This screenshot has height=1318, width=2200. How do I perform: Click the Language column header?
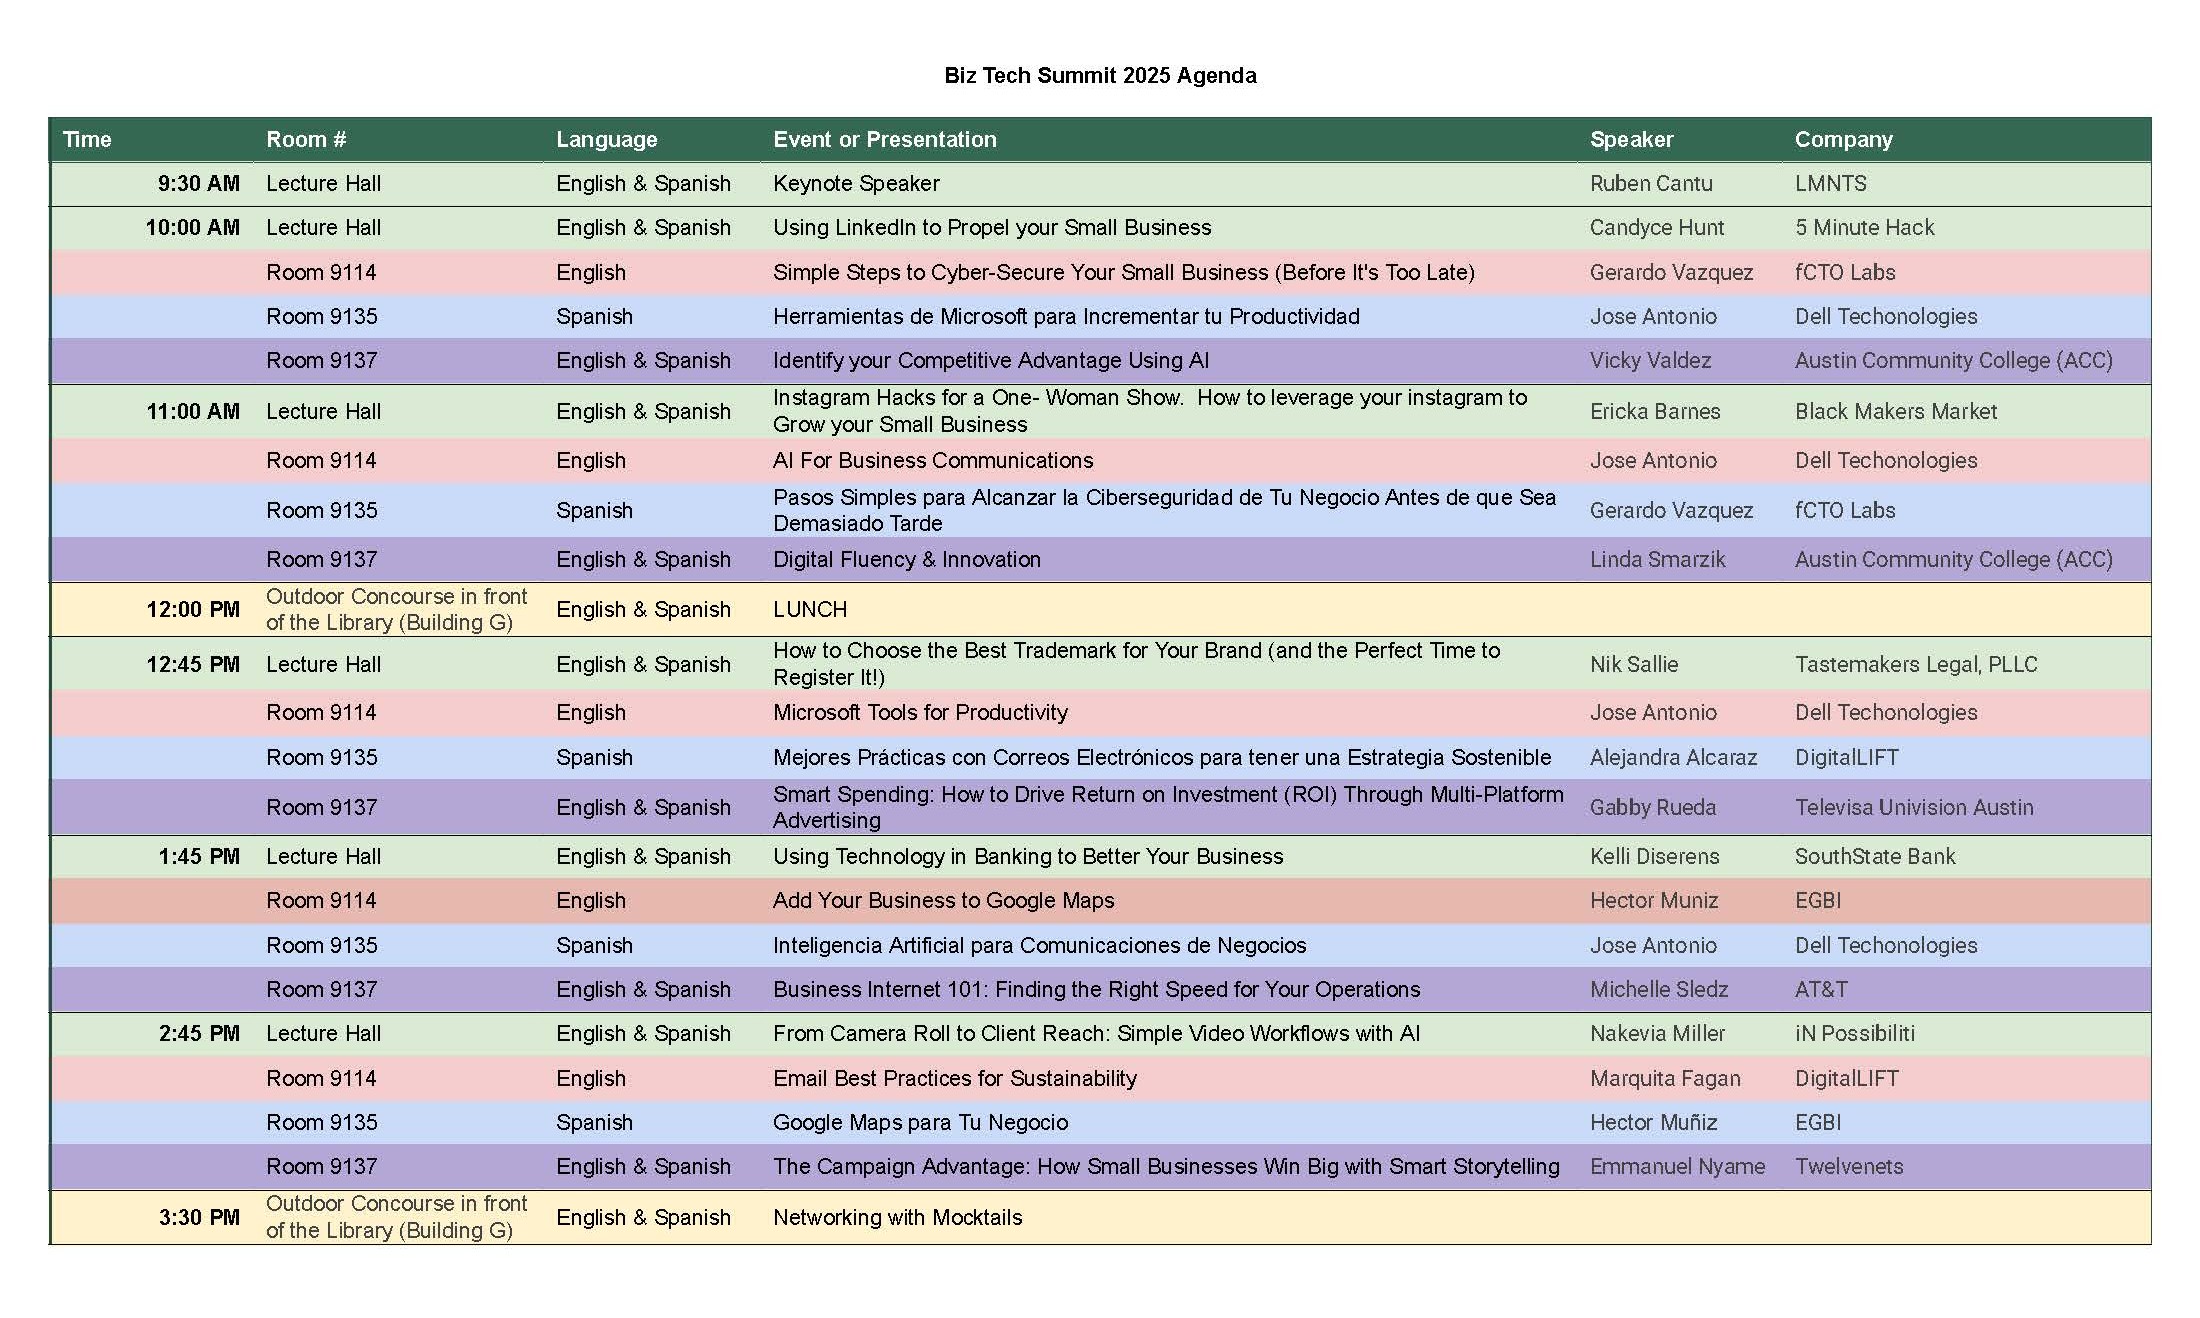[606, 140]
